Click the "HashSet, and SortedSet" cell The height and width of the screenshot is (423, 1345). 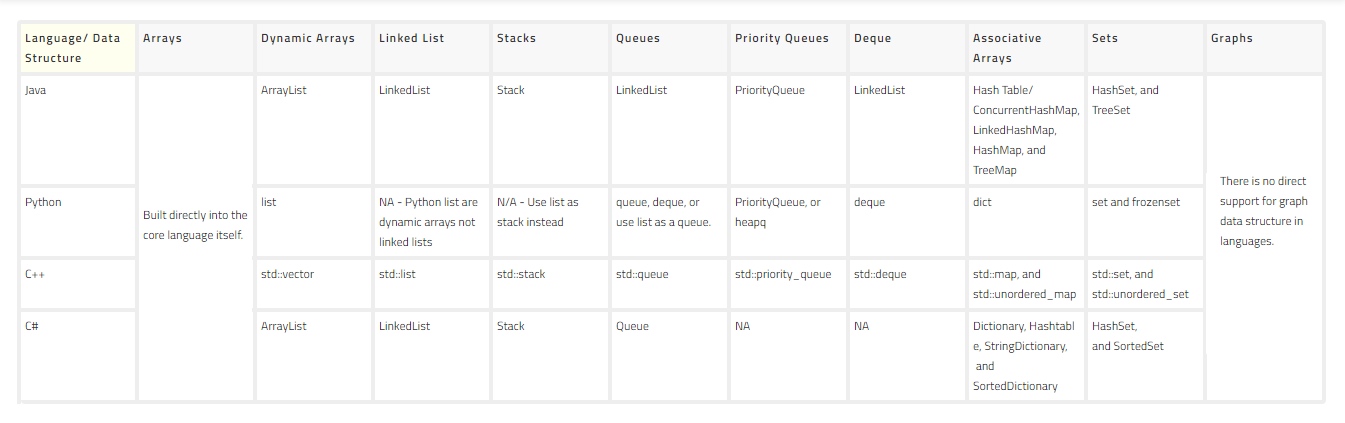(1128, 336)
